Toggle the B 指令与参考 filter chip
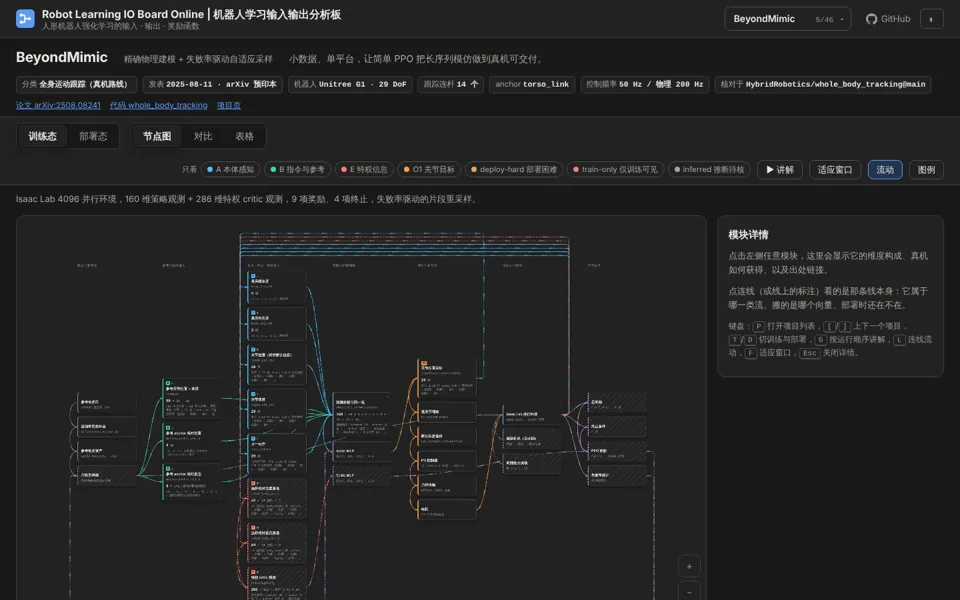Screen dimensions: 960x600 pyautogui.click(x=298, y=170)
